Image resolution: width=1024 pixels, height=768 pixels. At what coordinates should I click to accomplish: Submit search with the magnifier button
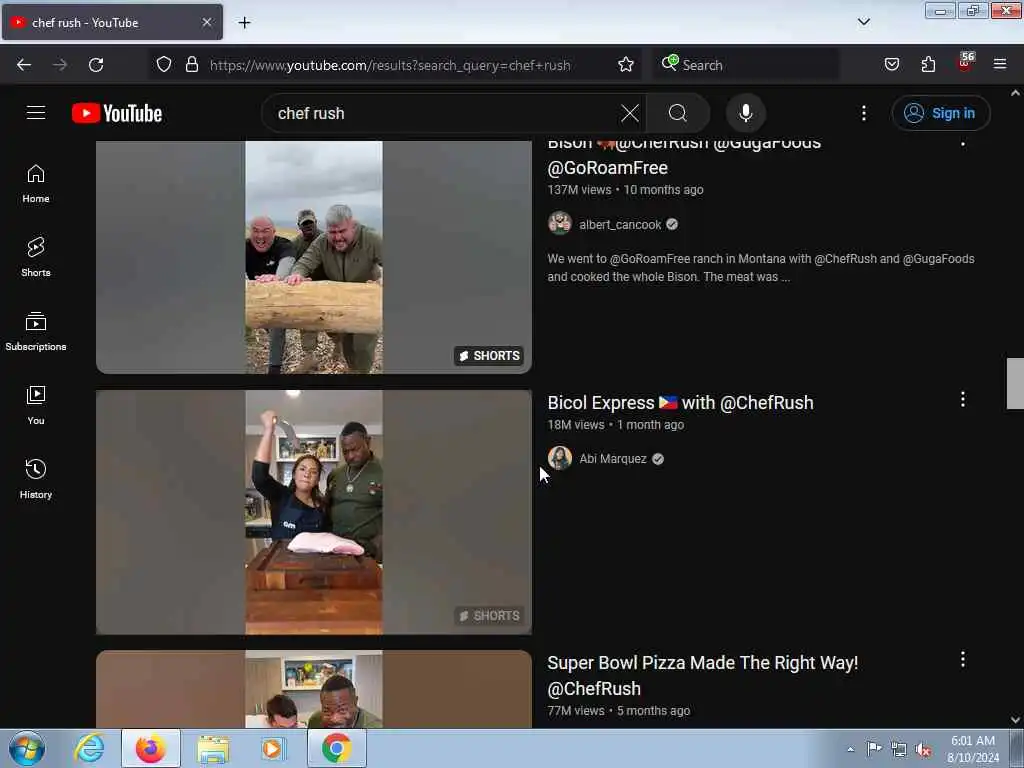(678, 113)
